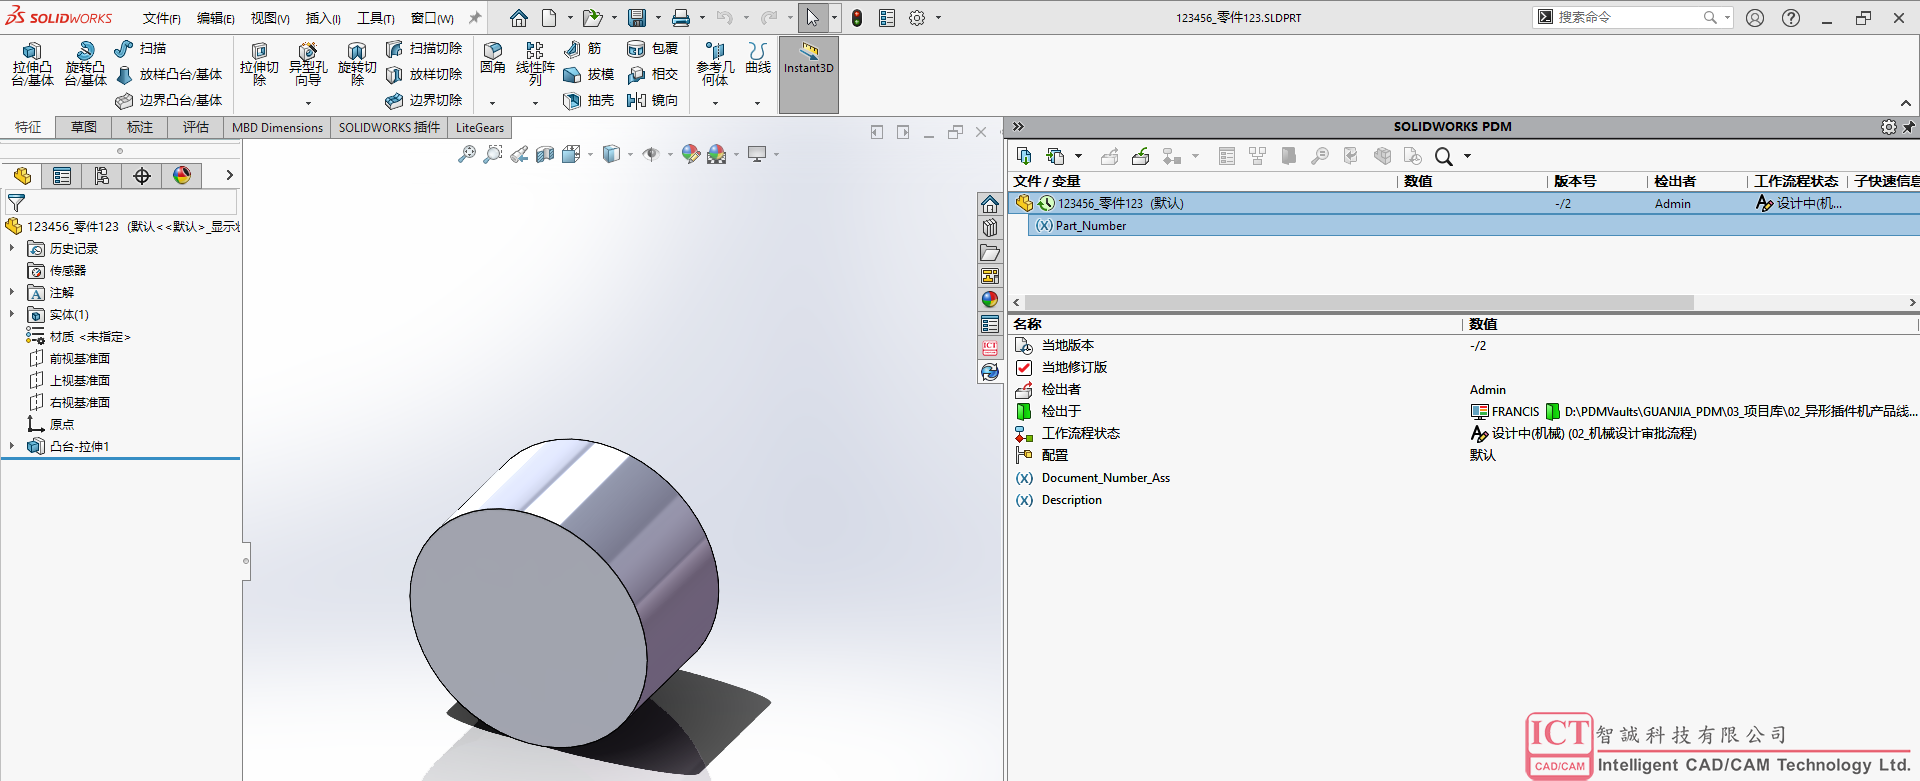Screen dimensions: 1920x781
Task: Select the Part_Number variable row
Action: (x=1474, y=225)
